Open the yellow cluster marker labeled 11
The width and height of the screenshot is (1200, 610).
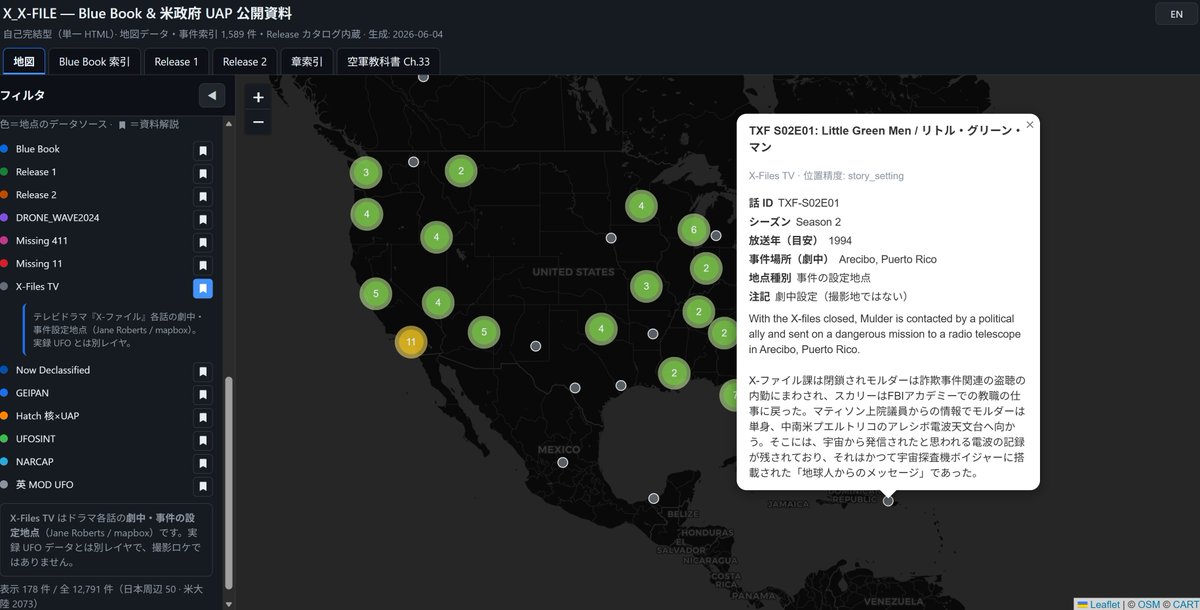tap(411, 342)
